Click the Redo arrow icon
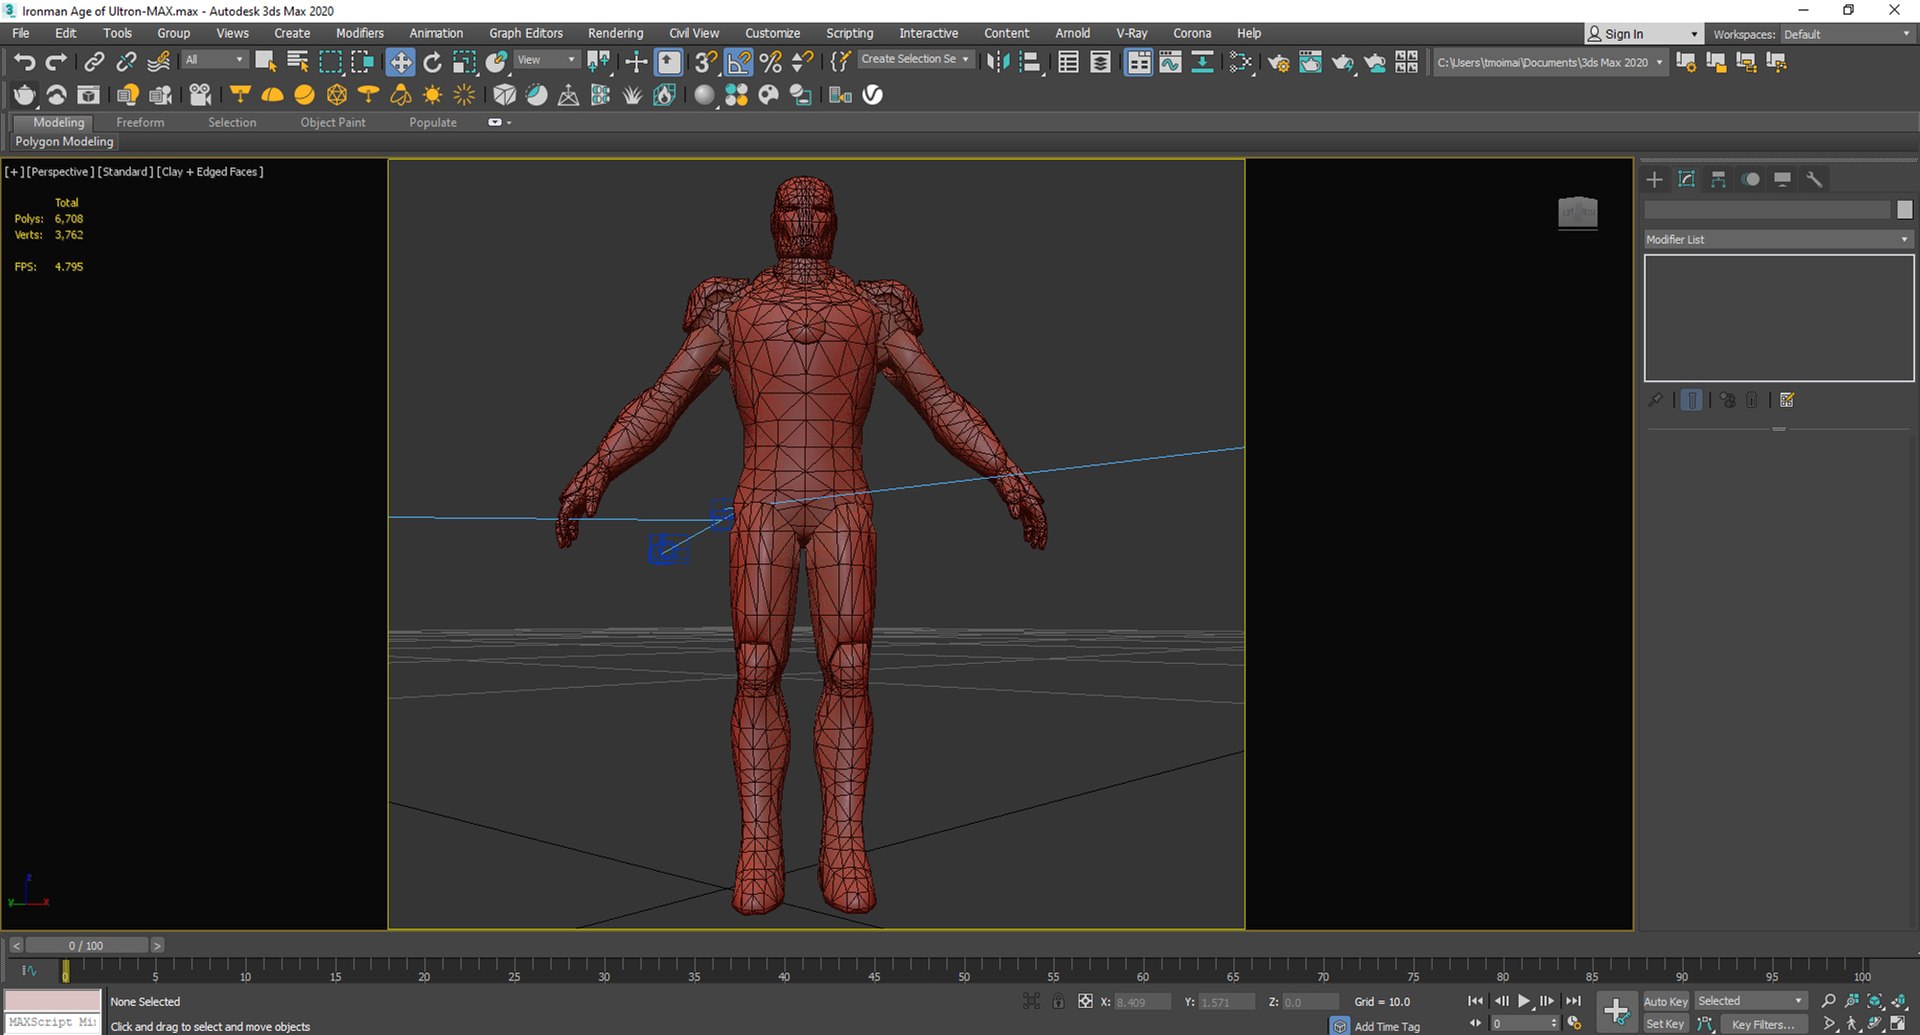Viewport: 1920px width, 1035px height. point(56,62)
